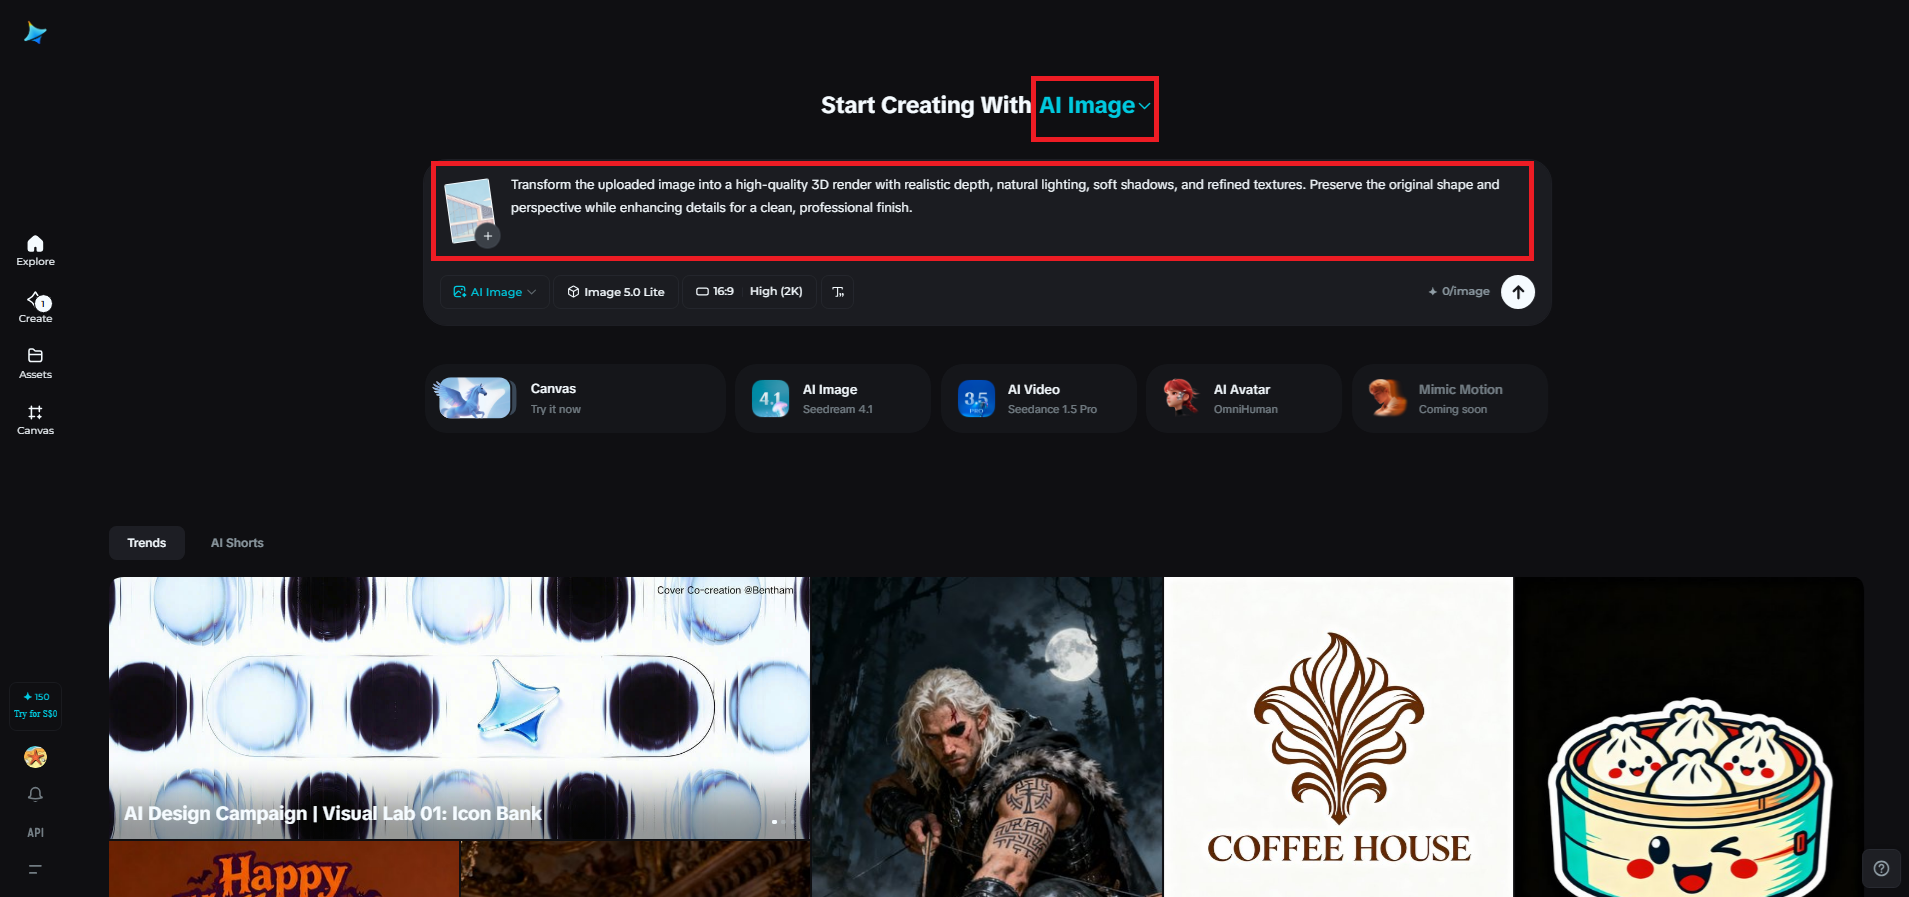The image size is (1909, 897).
Task: Submit prompt with the up-arrow button
Action: tap(1517, 292)
